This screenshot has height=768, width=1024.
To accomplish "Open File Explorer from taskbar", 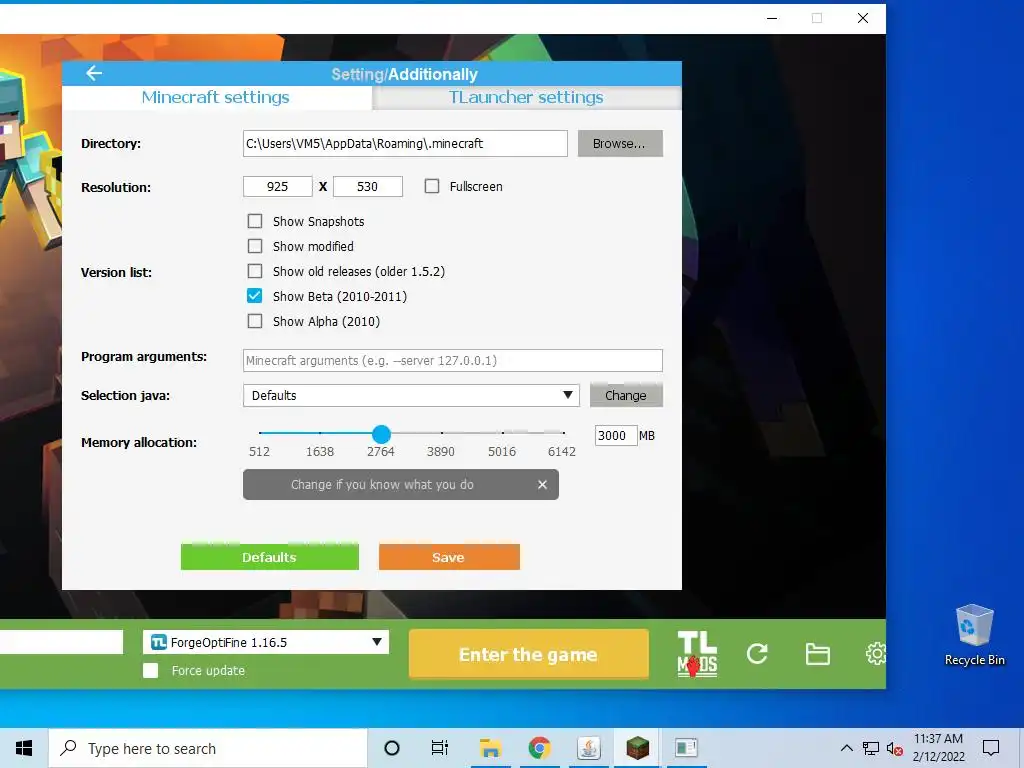I will pyautogui.click(x=490, y=748).
